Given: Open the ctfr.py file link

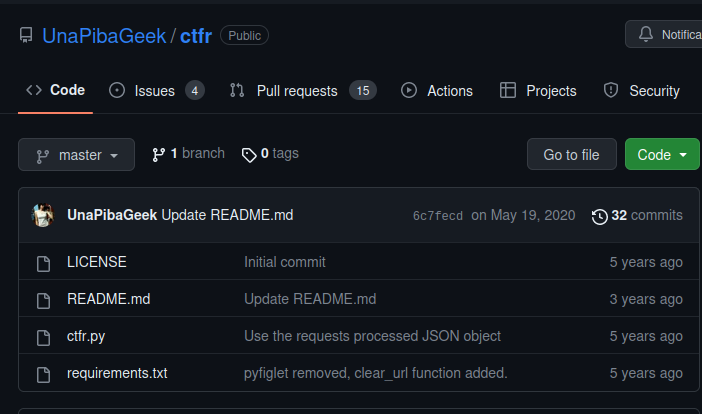Looking at the screenshot, I should tap(86, 336).
